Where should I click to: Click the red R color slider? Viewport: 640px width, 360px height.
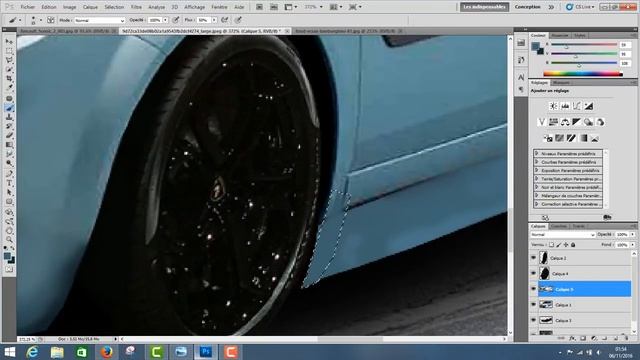584,44
